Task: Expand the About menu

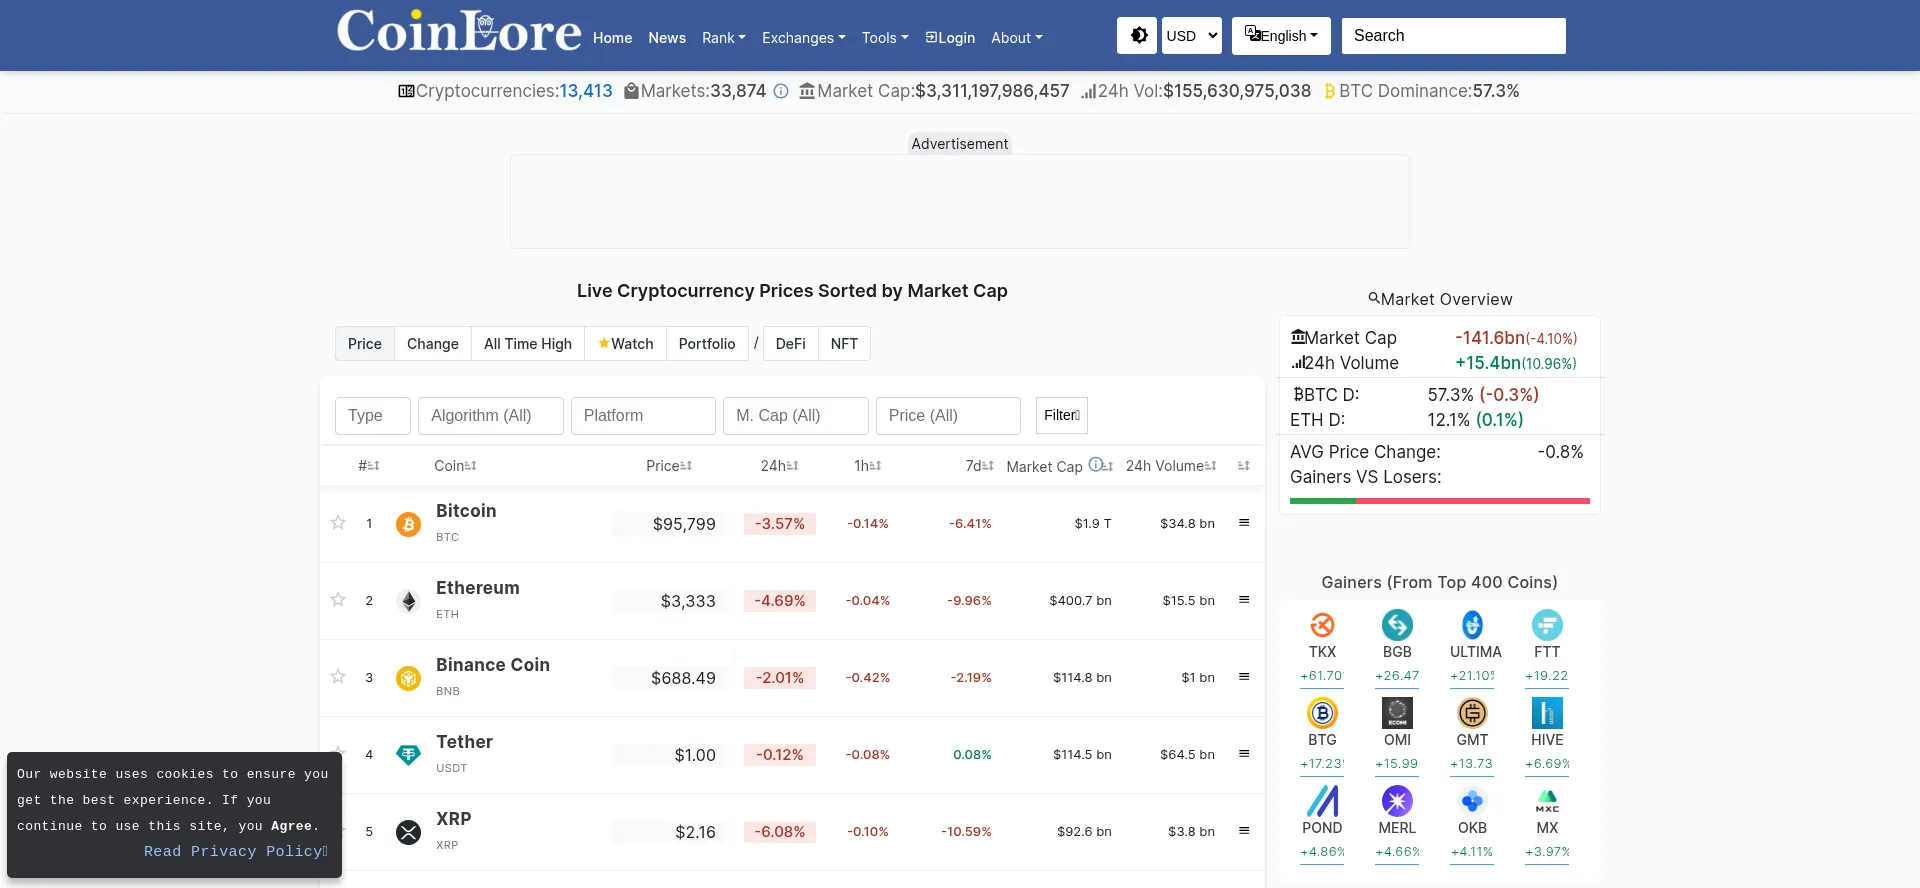Action: [1017, 38]
